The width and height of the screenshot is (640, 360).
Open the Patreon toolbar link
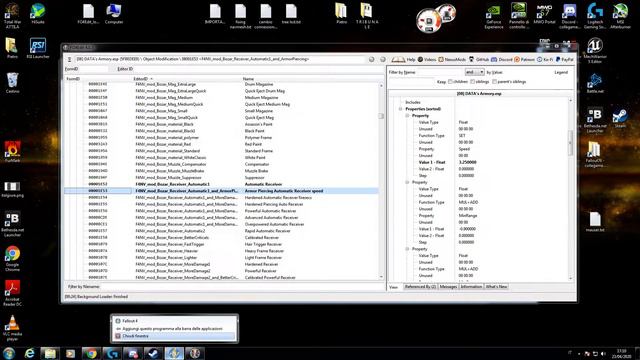point(524,60)
